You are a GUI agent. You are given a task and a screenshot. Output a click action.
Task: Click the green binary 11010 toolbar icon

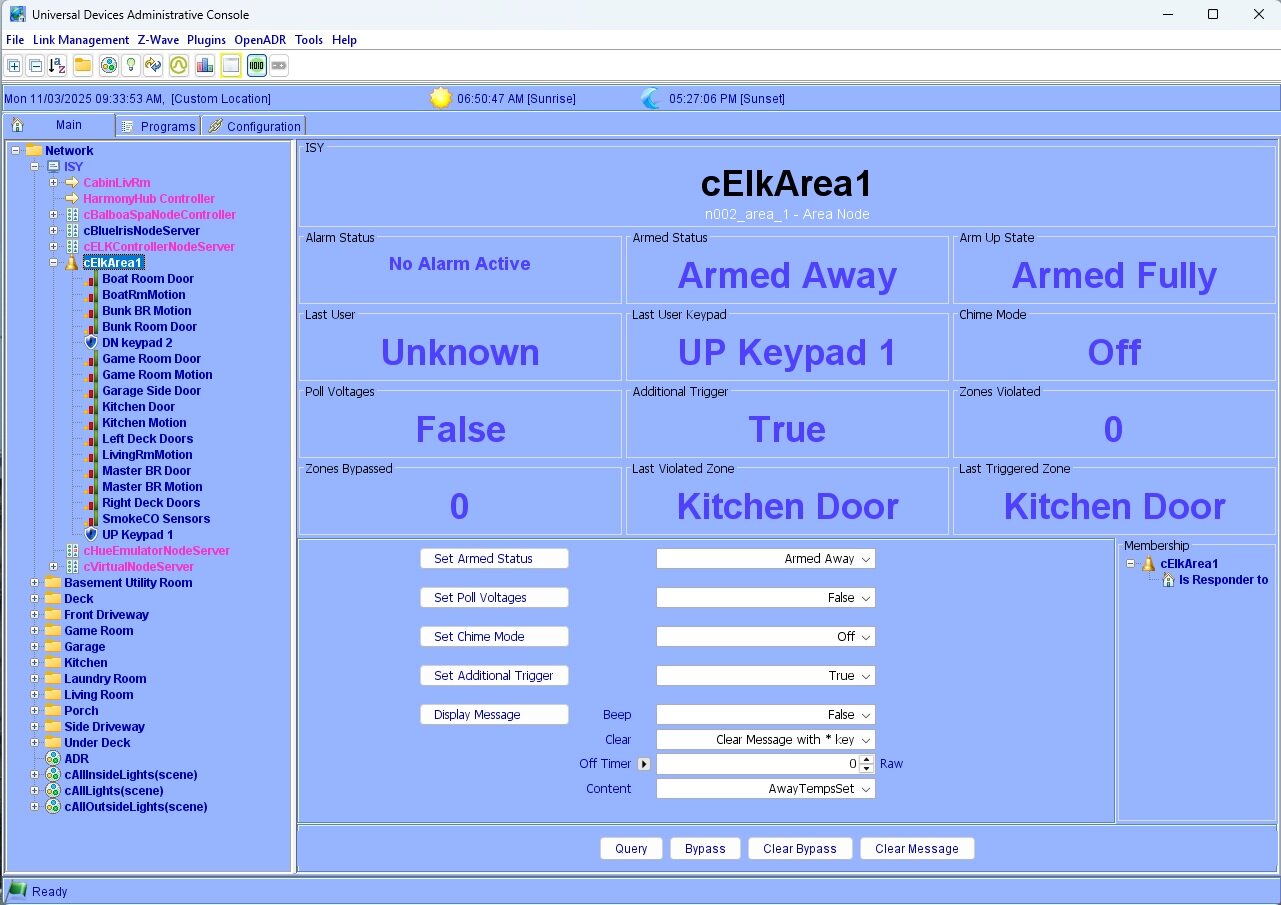(x=256, y=66)
